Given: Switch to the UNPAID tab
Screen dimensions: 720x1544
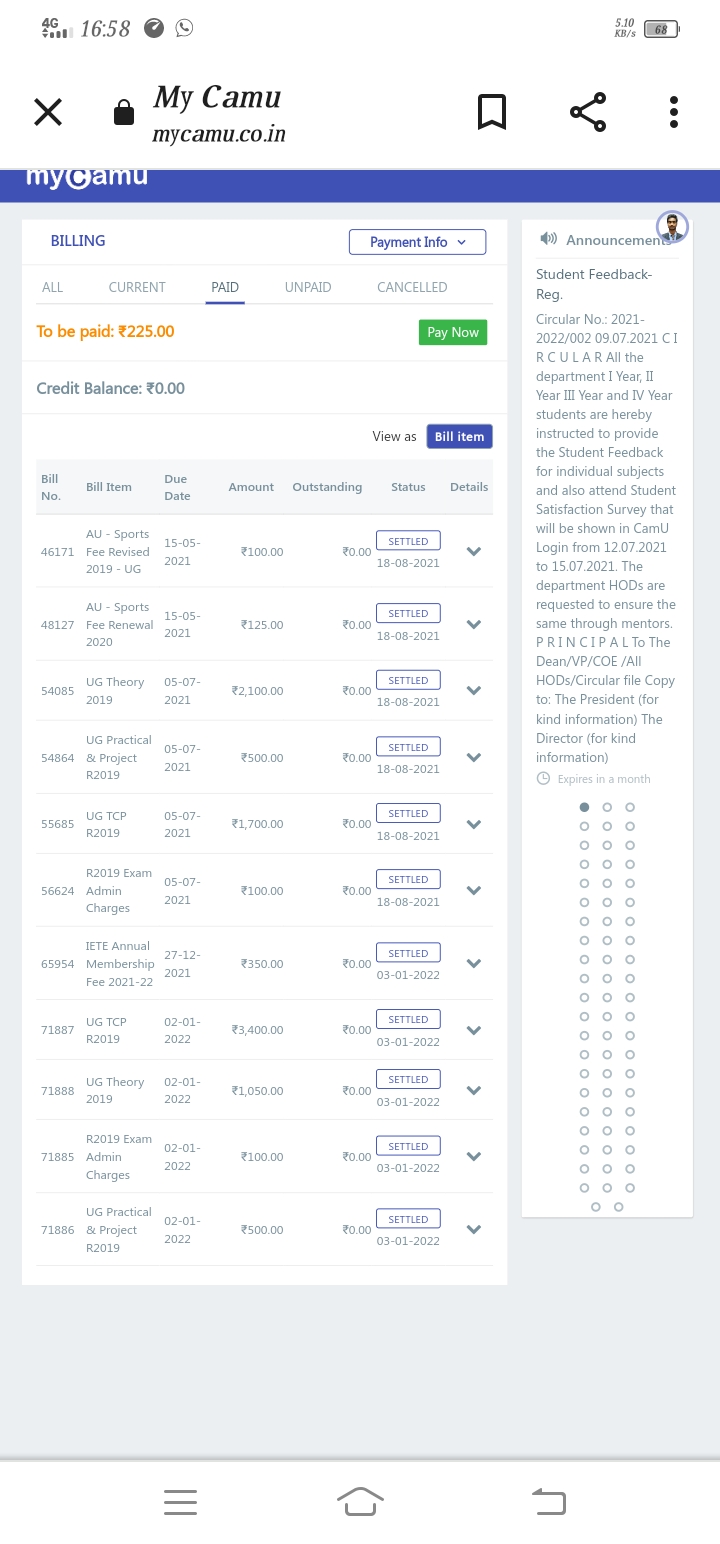Looking at the screenshot, I should pos(308,287).
